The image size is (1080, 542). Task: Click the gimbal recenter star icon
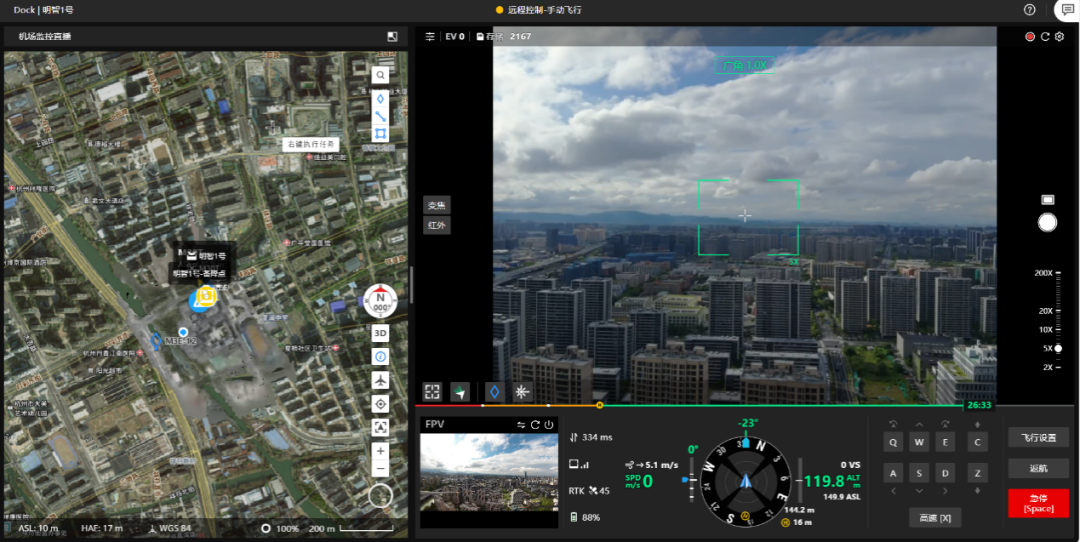522,392
